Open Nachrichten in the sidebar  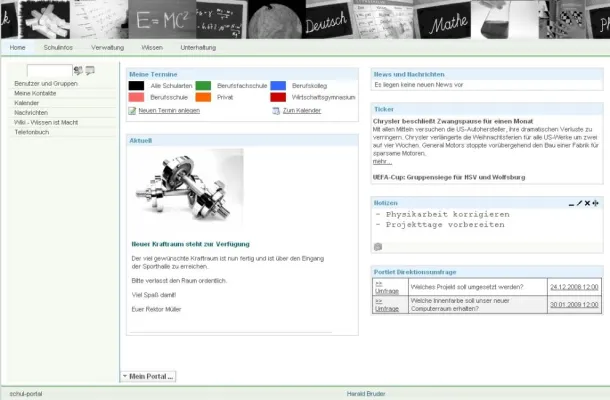click(31, 113)
